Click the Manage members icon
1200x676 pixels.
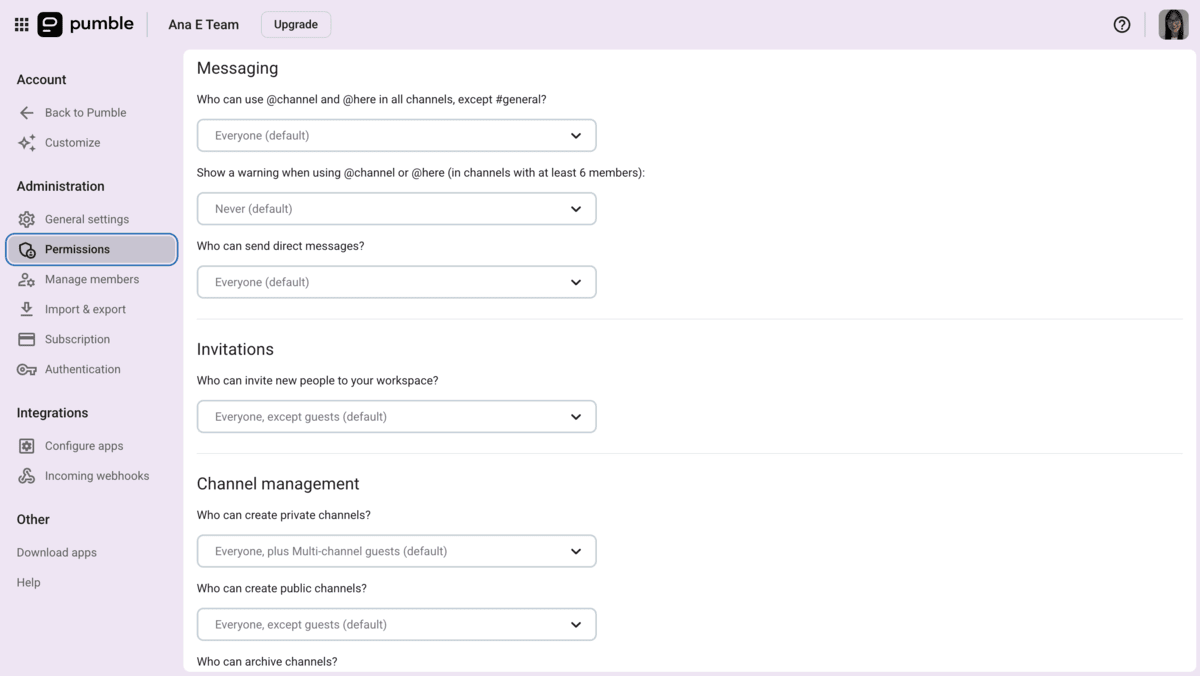point(26,279)
